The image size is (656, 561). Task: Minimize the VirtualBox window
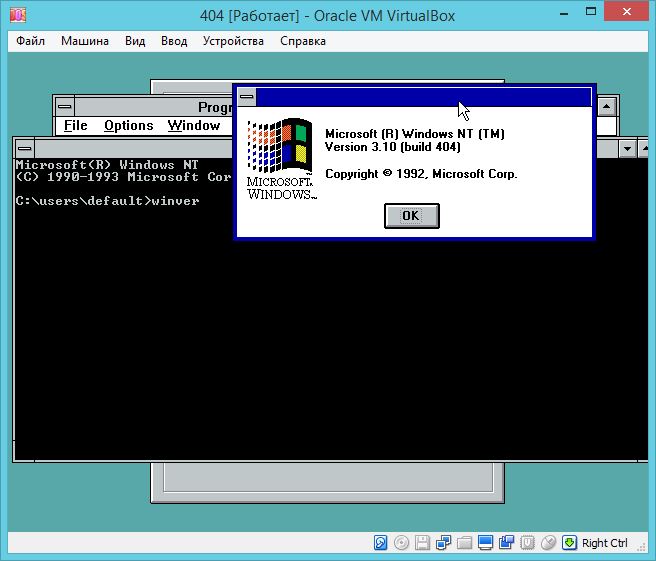pos(564,13)
